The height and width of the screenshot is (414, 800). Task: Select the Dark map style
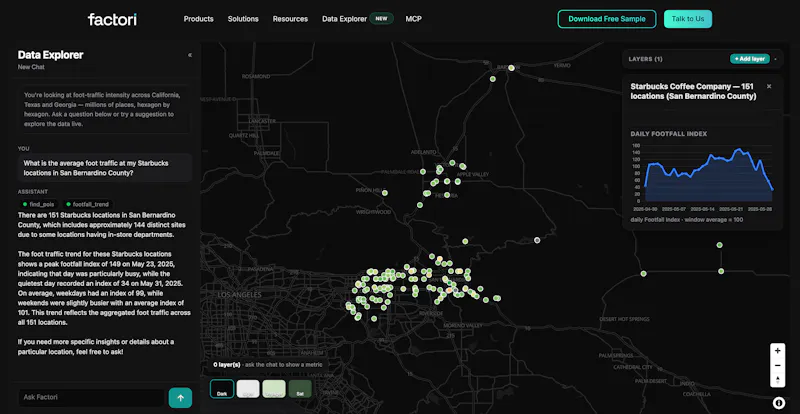pos(222,389)
